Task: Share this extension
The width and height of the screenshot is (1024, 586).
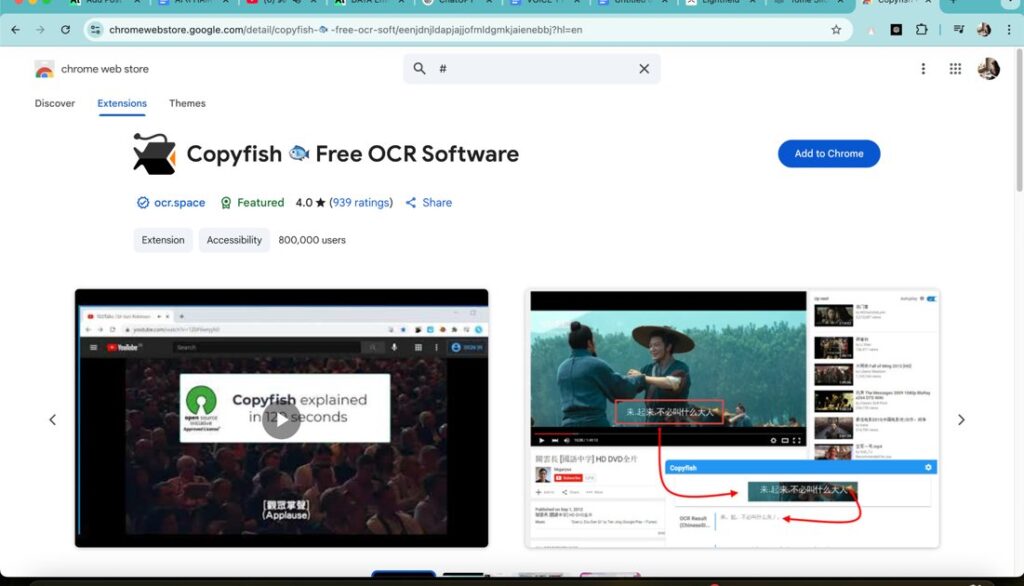Action: pos(428,203)
